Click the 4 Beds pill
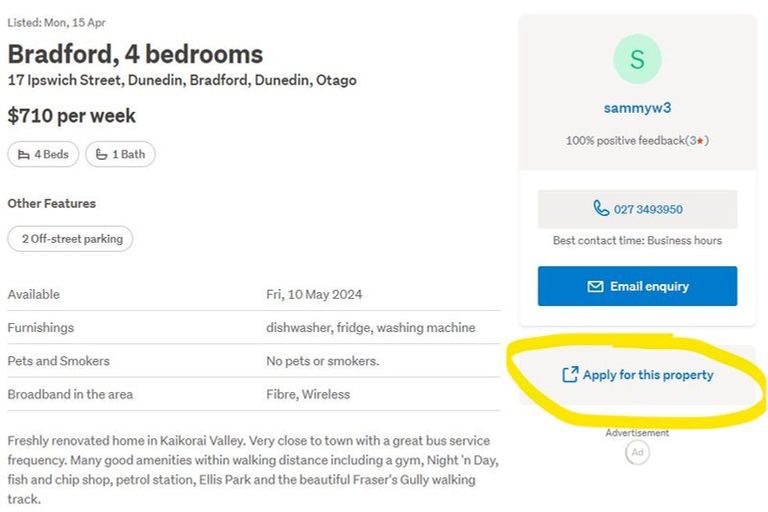Image resolution: width=768 pixels, height=512 pixels. [43, 154]
